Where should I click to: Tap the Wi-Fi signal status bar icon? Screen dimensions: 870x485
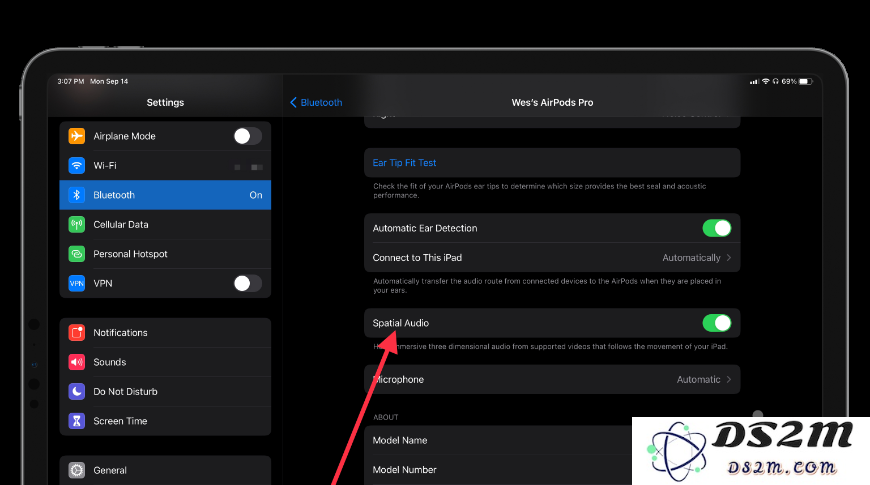coord(766,81)
